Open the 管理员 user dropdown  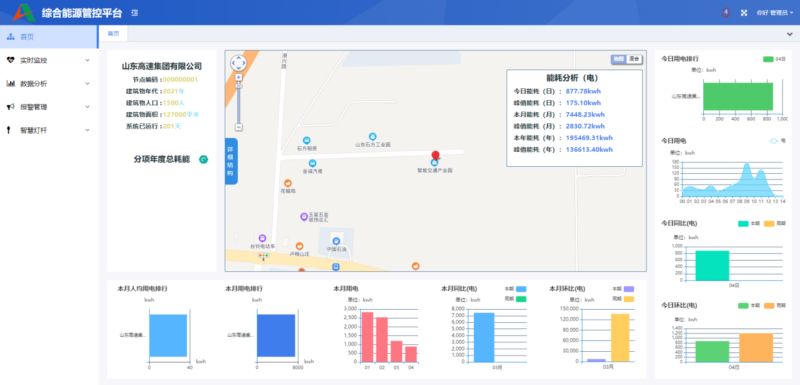tap(774, 13)
